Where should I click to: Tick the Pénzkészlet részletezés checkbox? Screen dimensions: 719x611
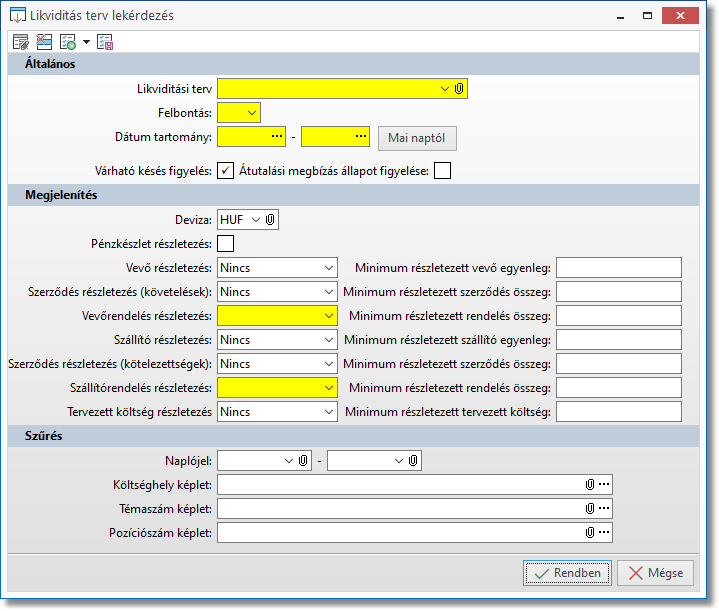point(226,243)
